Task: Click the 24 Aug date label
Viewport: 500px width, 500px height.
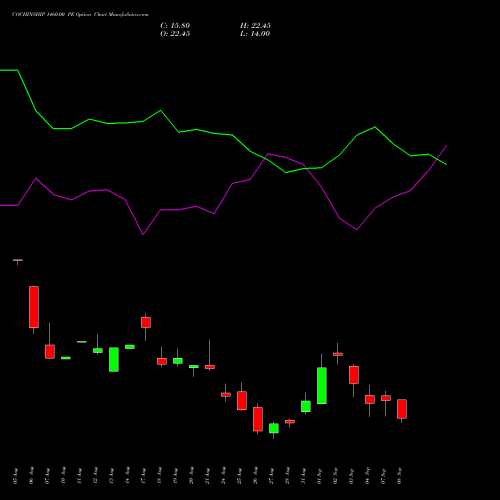Action: (x=223, y=476)
